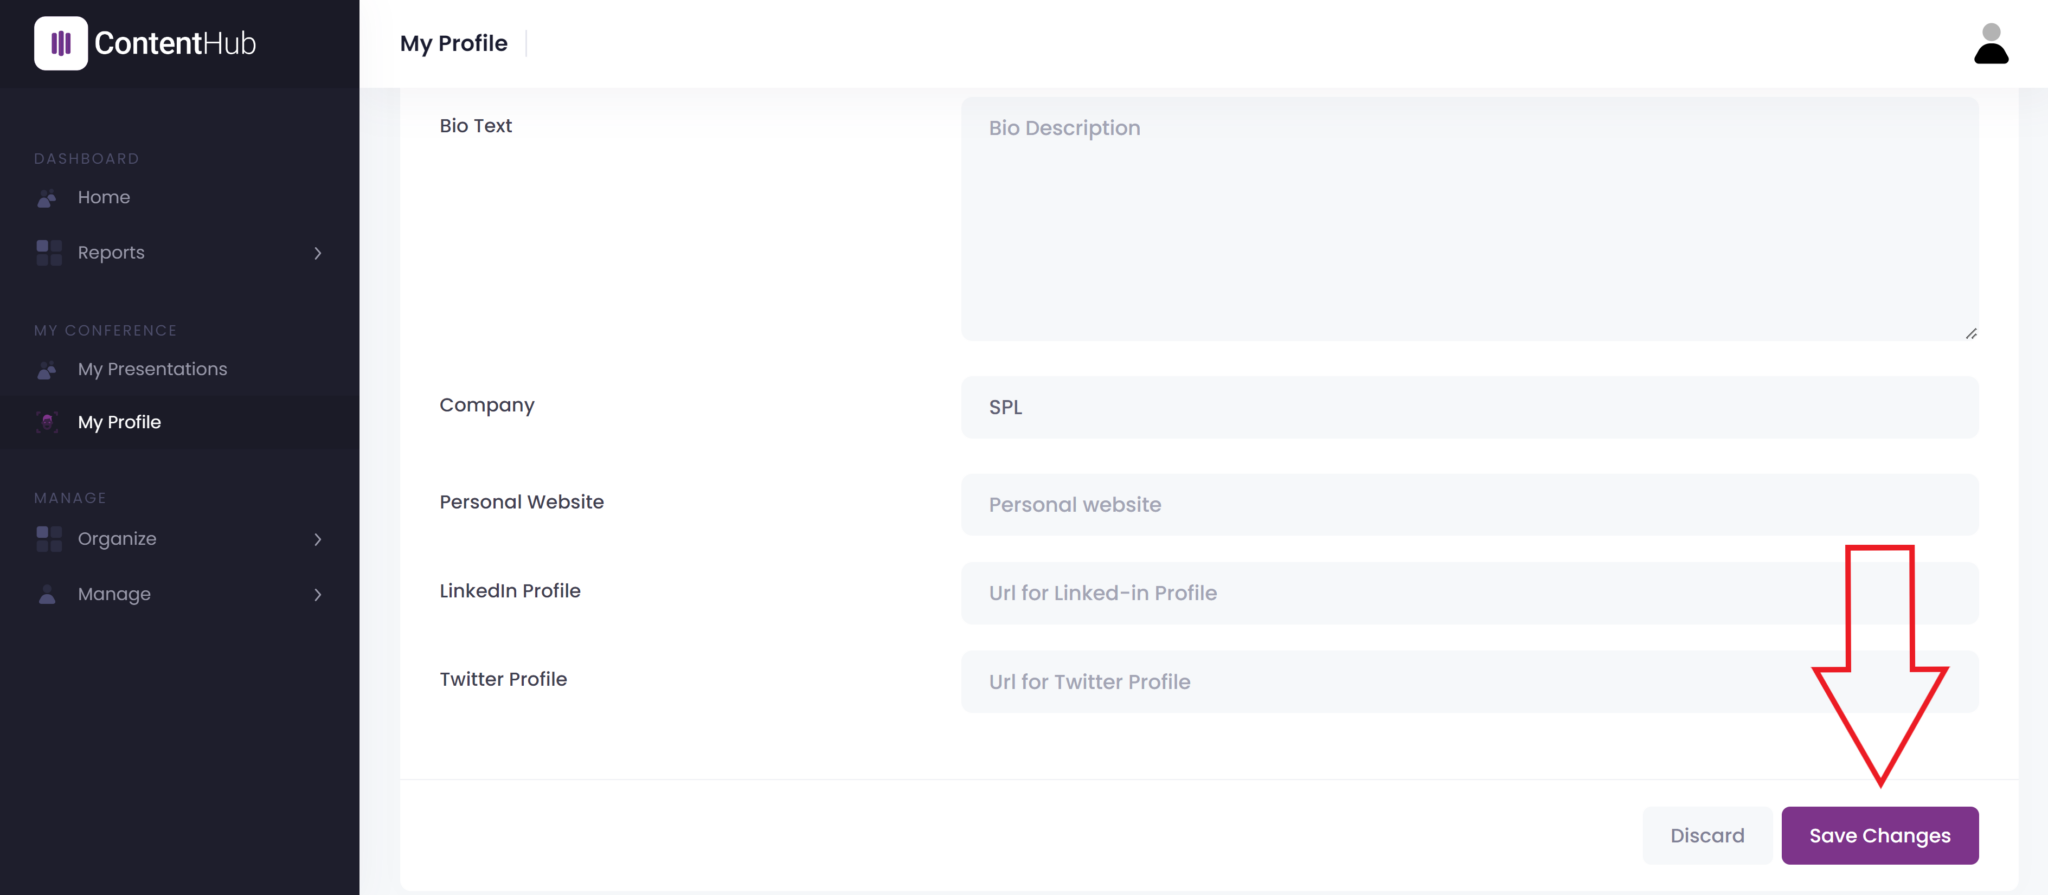Click the Organize grid icon
2048x895 pixels.
(49, 539)
